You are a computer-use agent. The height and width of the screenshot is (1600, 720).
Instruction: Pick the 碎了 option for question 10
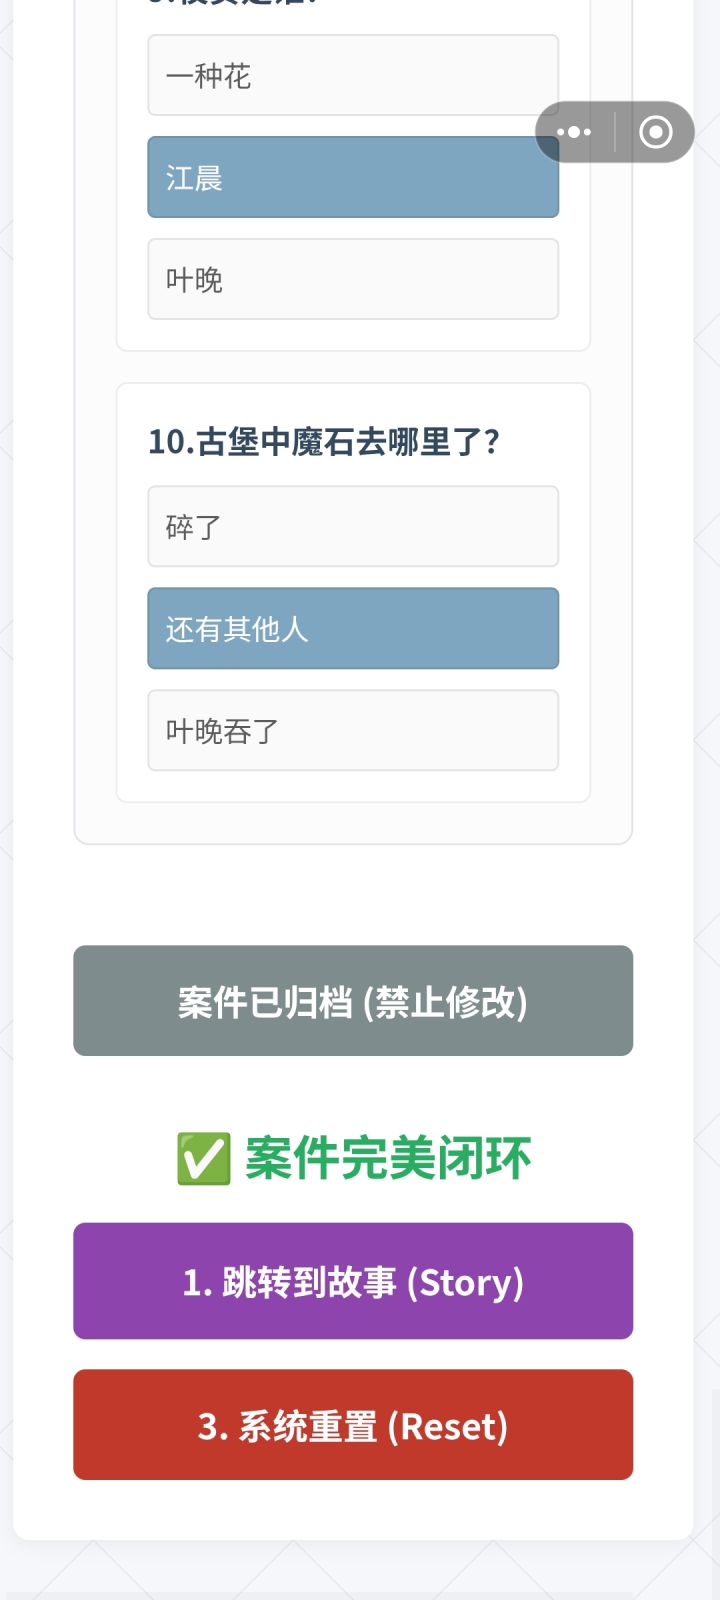(x=353, y=526)
